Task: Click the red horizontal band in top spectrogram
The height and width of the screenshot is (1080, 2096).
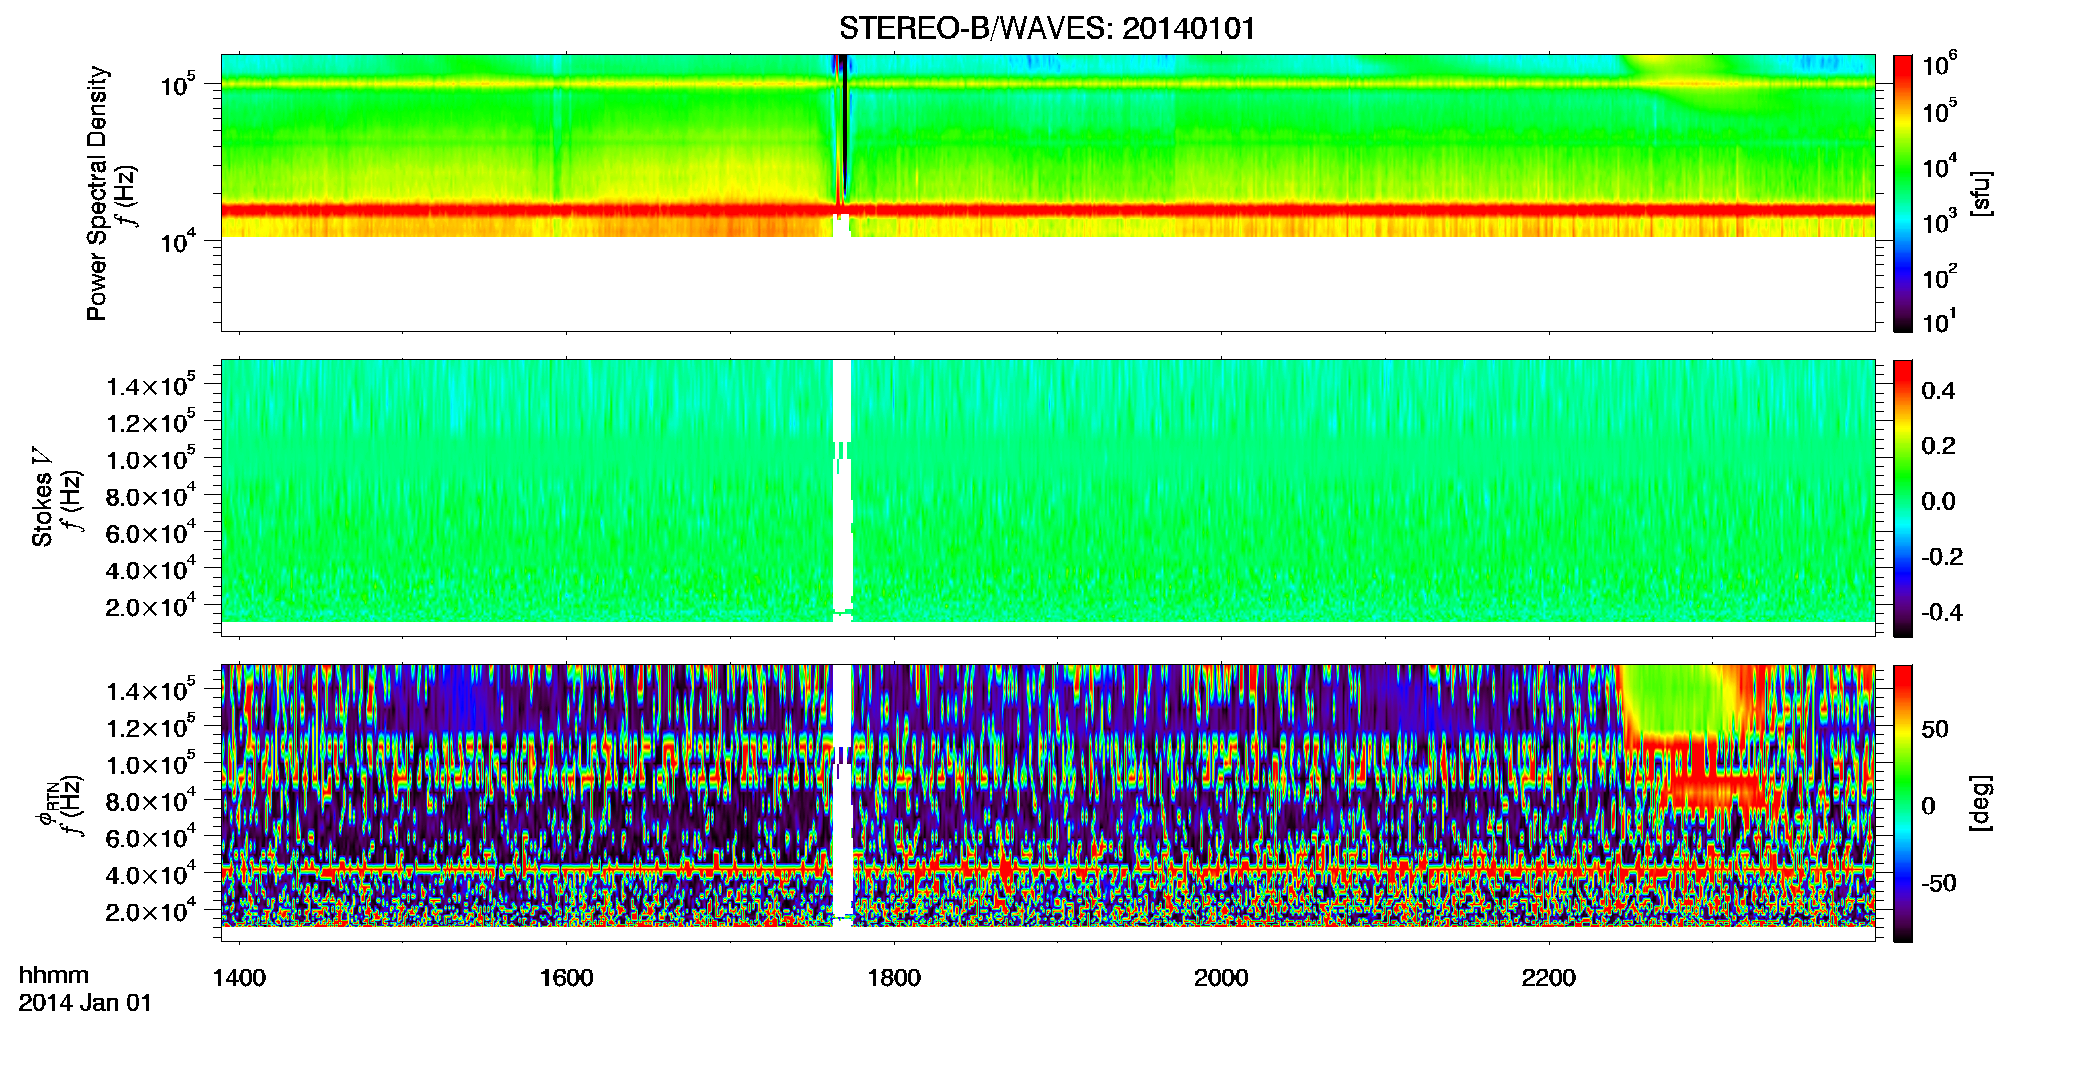Action: coord(1047,210)
